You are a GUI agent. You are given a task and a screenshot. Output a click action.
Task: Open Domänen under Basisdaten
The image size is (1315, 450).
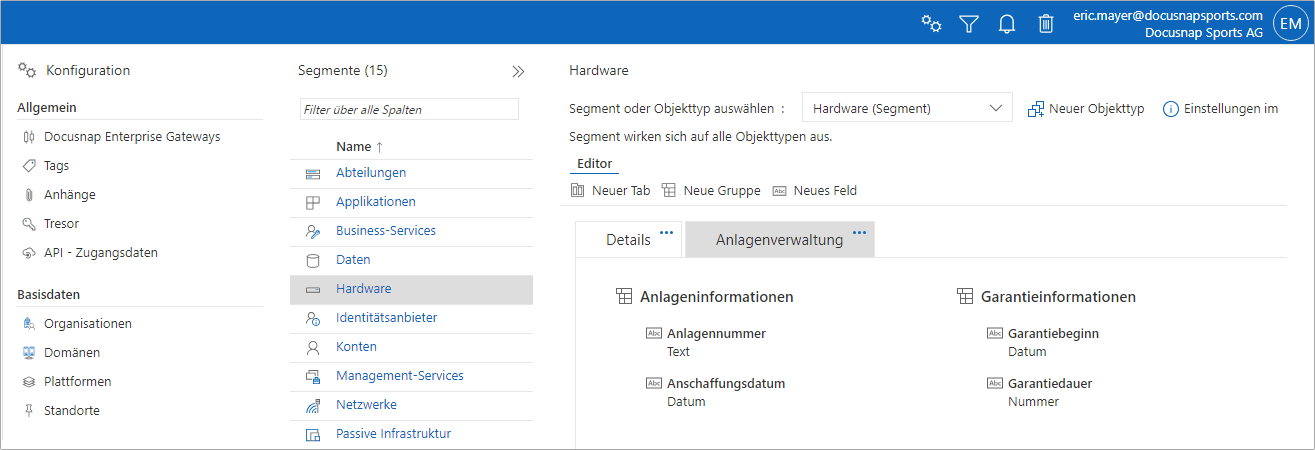pyautogui.click(x=72, y=353)
